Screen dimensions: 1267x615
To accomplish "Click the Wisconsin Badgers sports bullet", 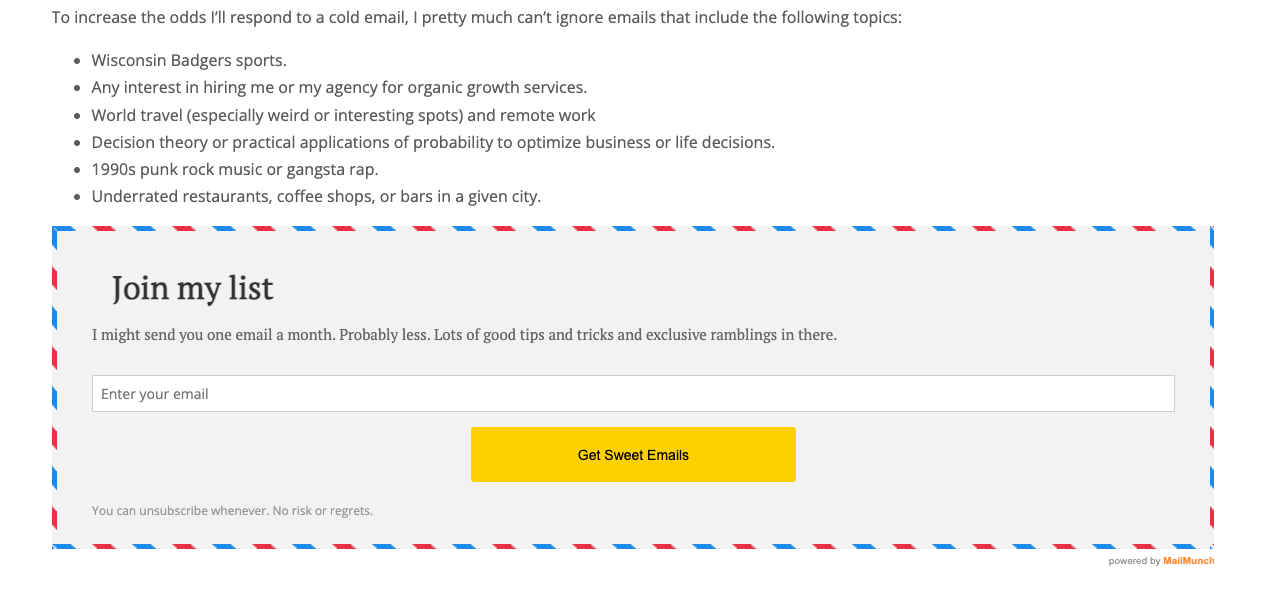I will [189, 61].
